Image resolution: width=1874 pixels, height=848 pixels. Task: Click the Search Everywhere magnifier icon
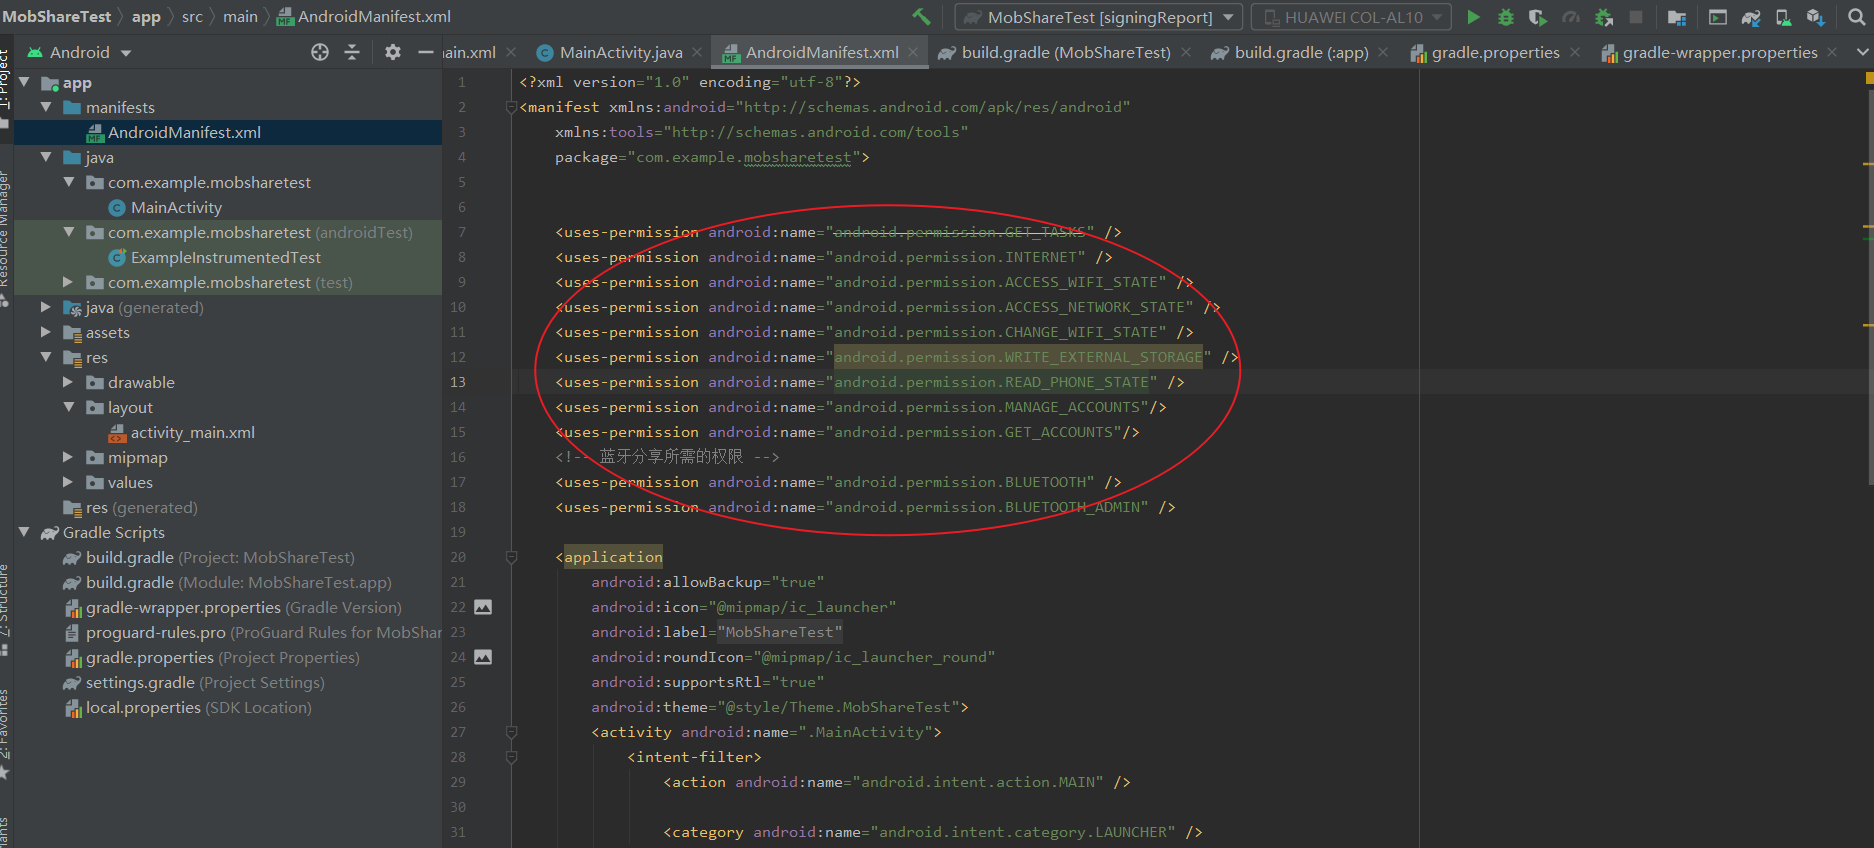pos(1857,17)
